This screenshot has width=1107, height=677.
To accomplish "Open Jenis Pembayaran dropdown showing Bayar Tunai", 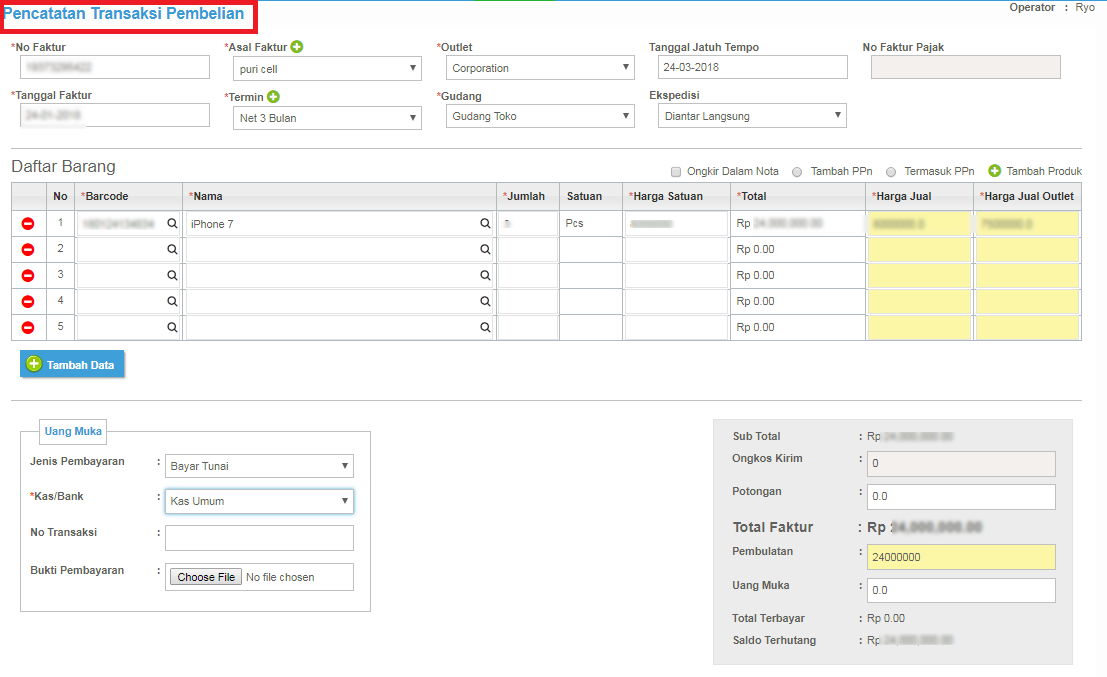I will click(259, 466).
